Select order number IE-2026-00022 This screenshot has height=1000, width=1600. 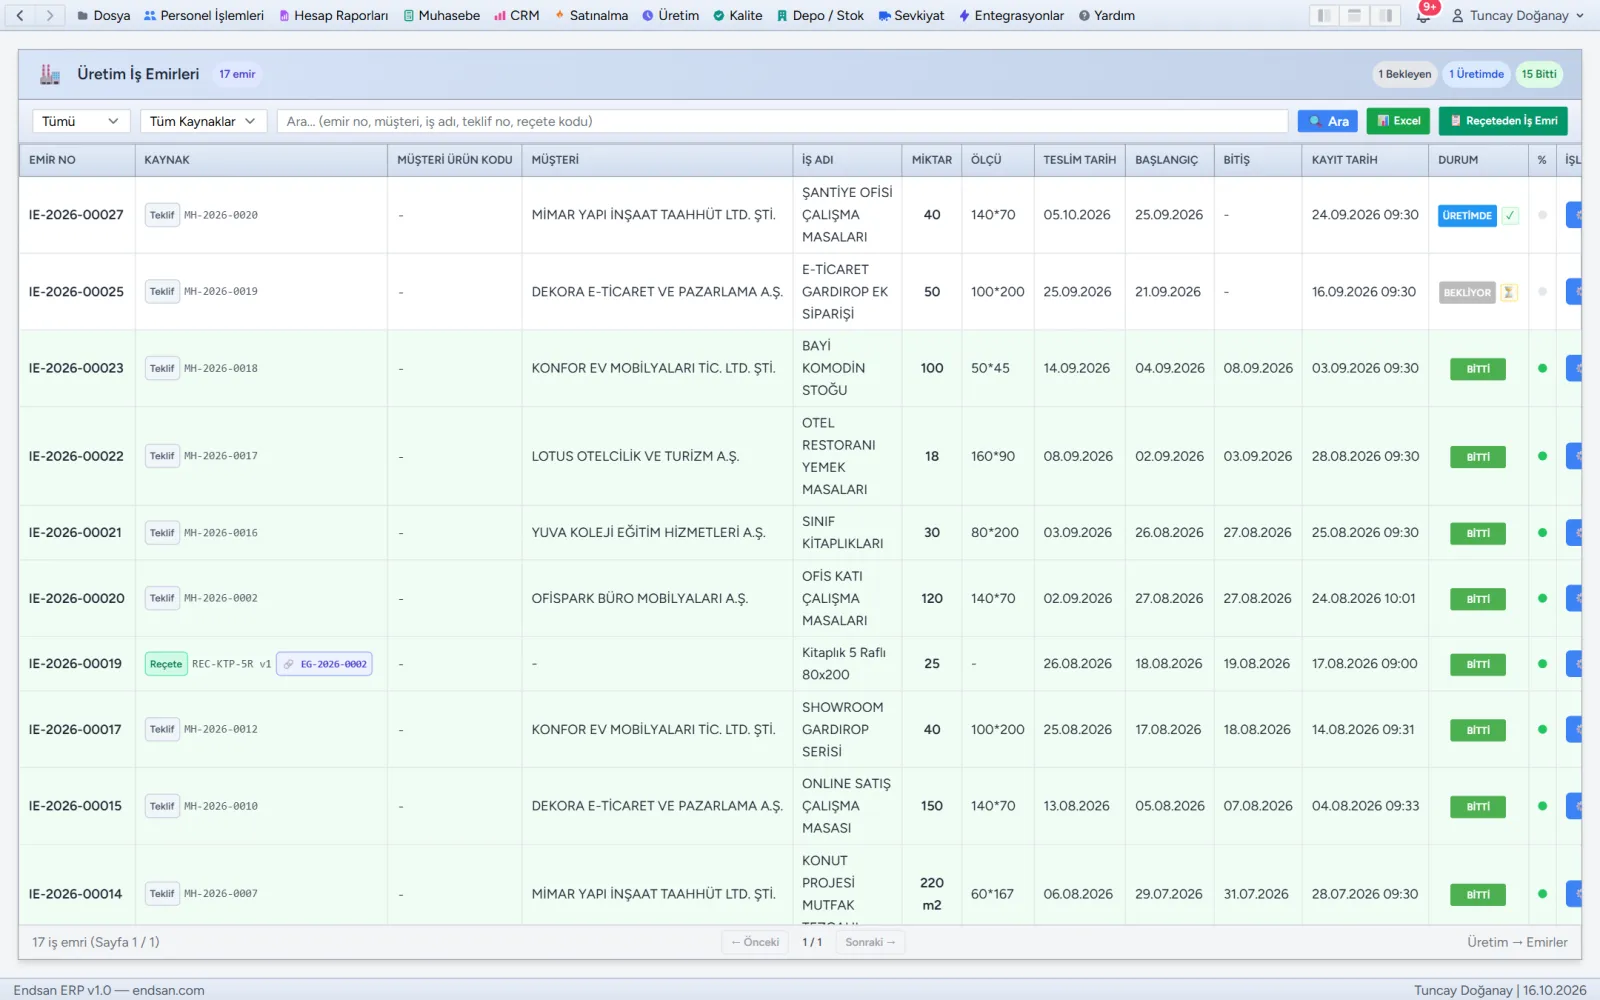(76, 456)
